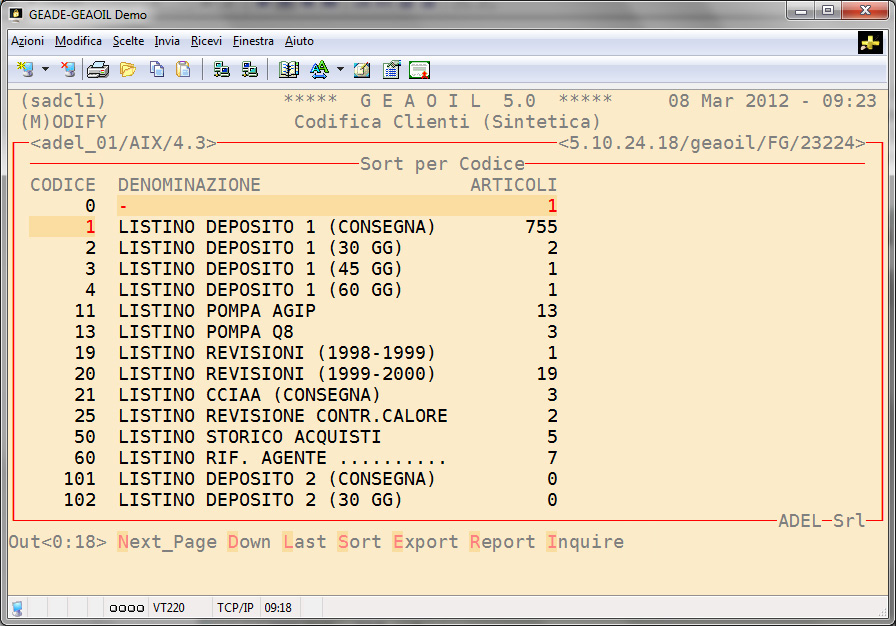
Task: Click the disconnect session icon
Action: (68, 69)
